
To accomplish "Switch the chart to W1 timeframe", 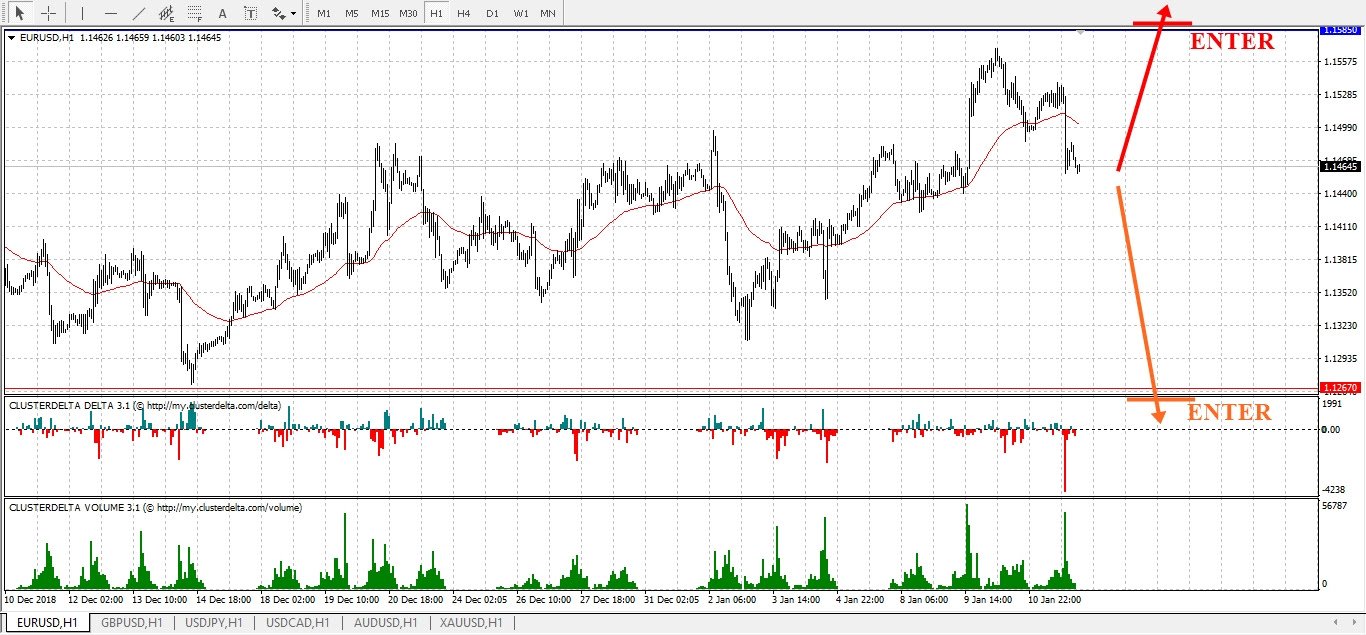I will coord(521,14).
